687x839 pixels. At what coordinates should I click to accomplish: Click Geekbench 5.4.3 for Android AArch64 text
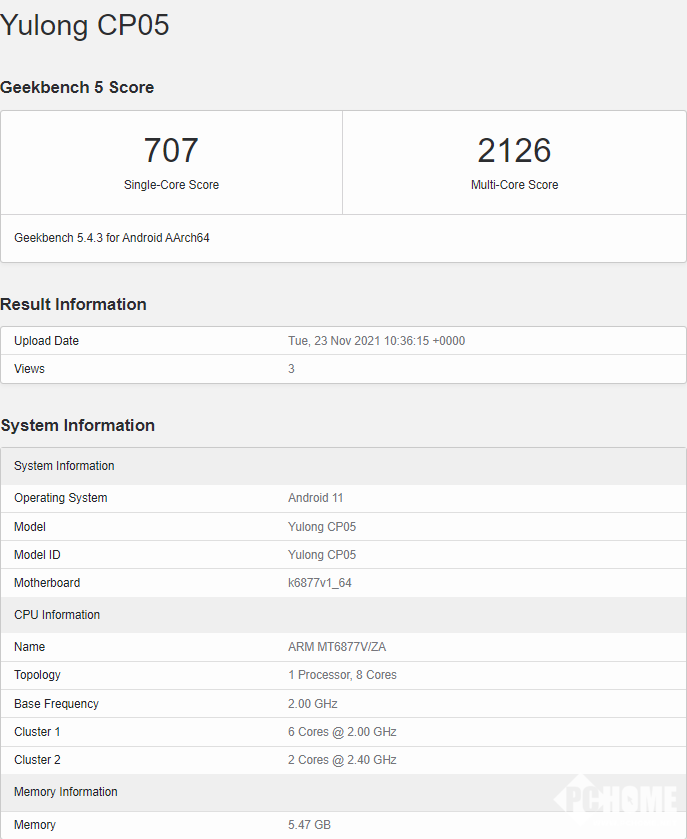112,238
